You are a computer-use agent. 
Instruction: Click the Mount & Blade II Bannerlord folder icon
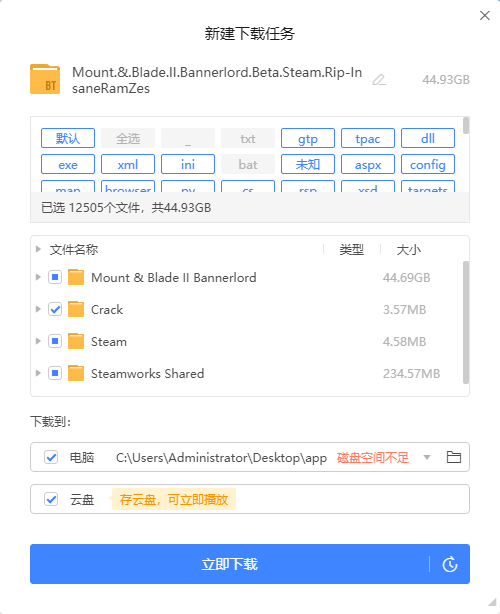[x=76, y=277]
